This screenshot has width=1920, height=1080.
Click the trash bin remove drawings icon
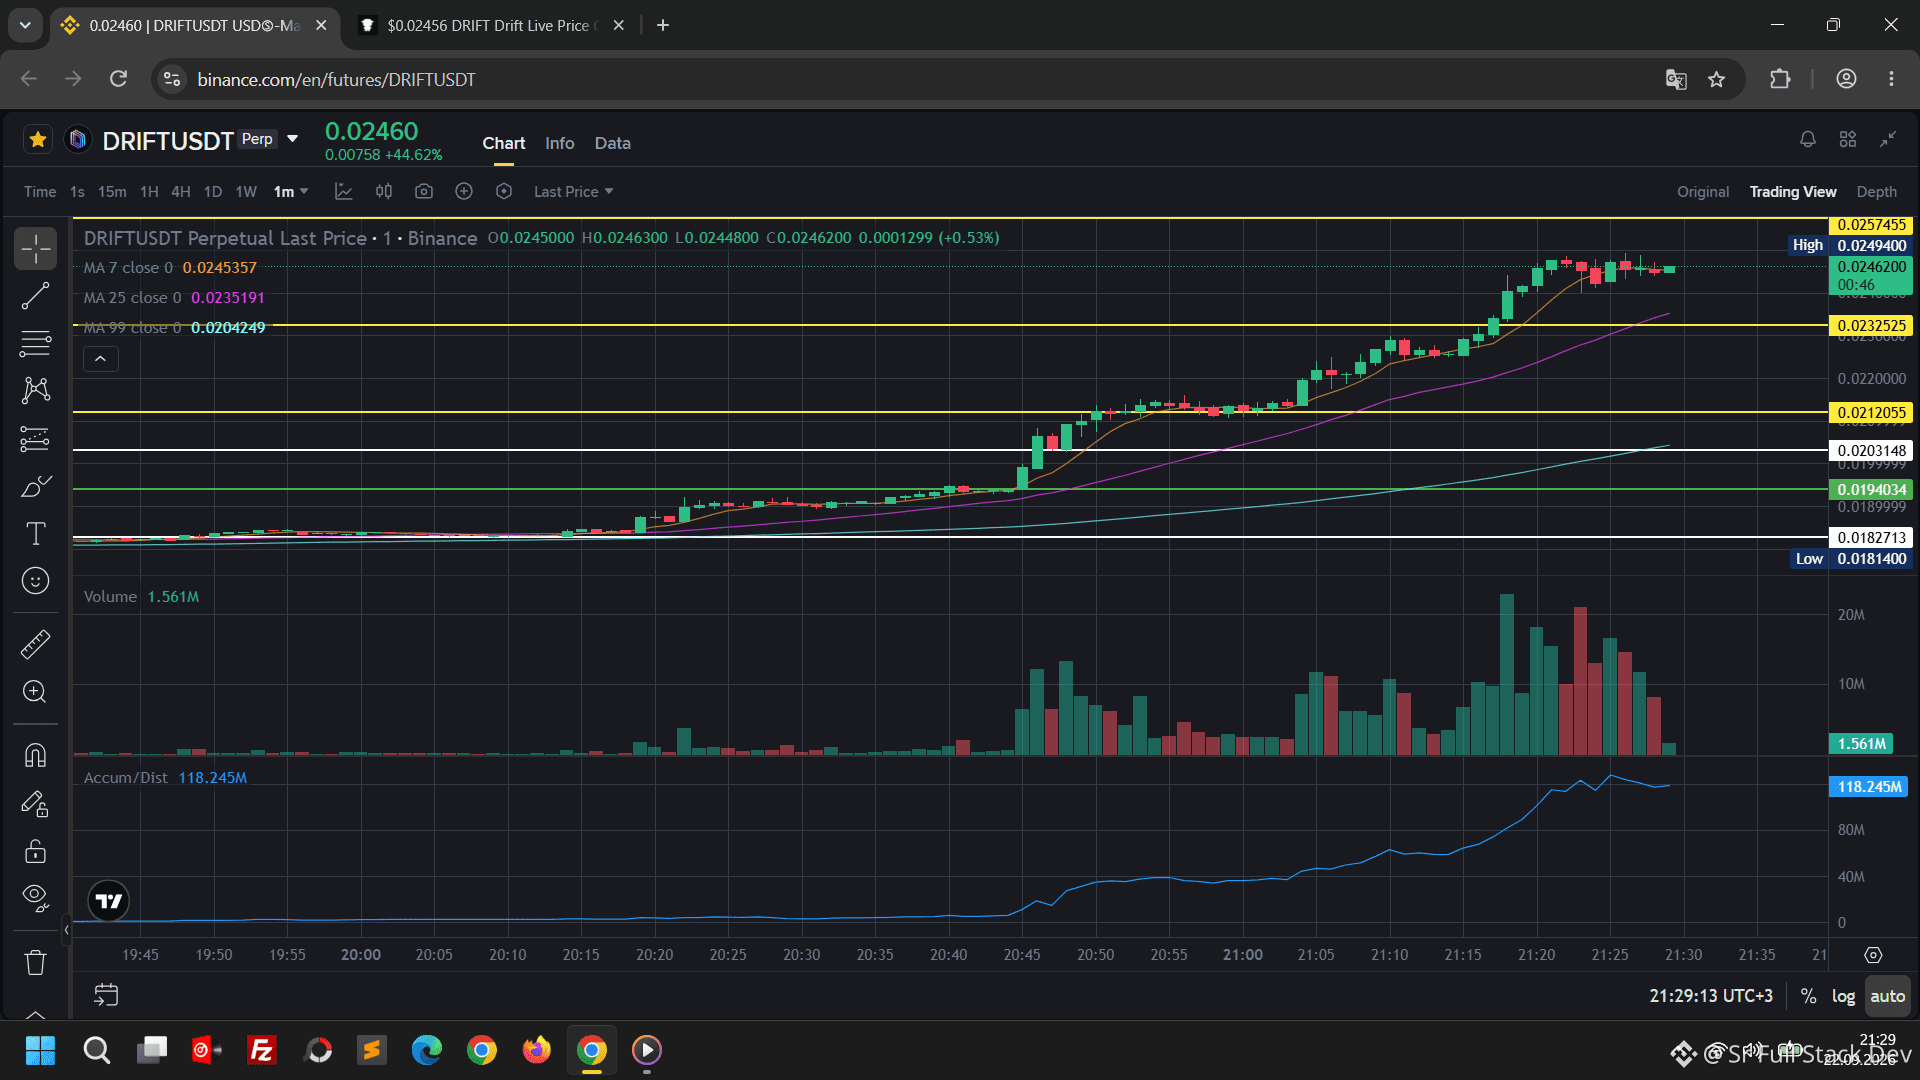tap(35, 963)
